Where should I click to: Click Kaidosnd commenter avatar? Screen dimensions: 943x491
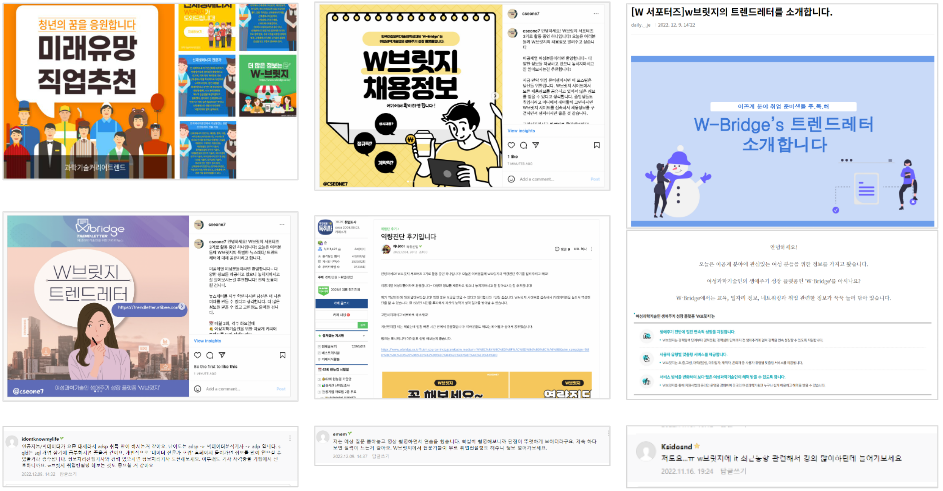tap(646, 451)
